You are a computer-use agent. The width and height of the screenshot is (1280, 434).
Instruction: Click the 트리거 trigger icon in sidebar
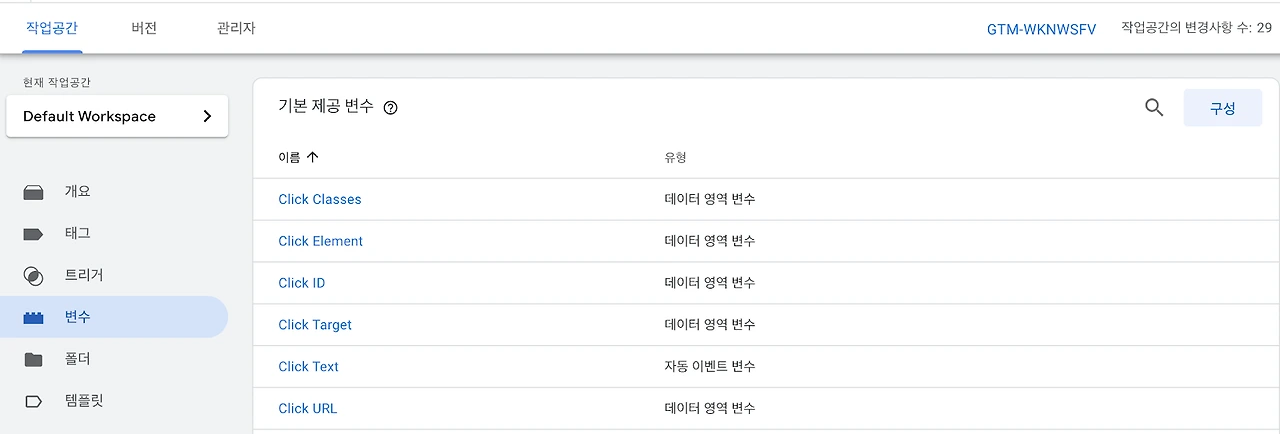click(x=33, y=276)
